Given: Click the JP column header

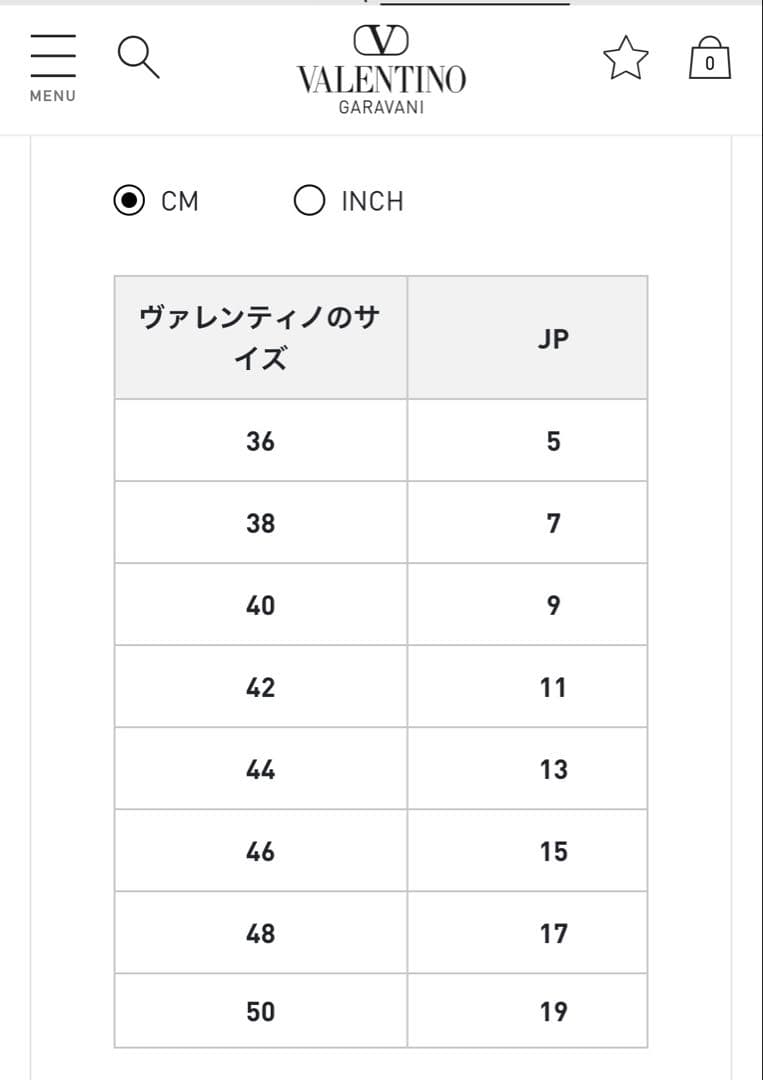Looking at the screenshot, I should pyautogui.click(x=553, y=338).
